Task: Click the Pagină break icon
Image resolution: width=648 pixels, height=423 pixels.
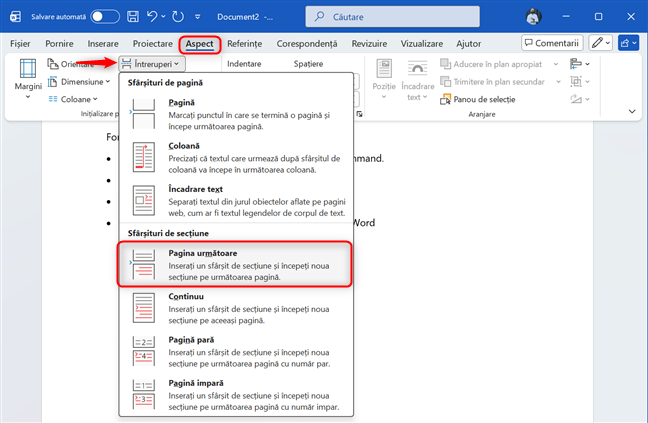Action: pyautogui.click(x=143, y=114)
